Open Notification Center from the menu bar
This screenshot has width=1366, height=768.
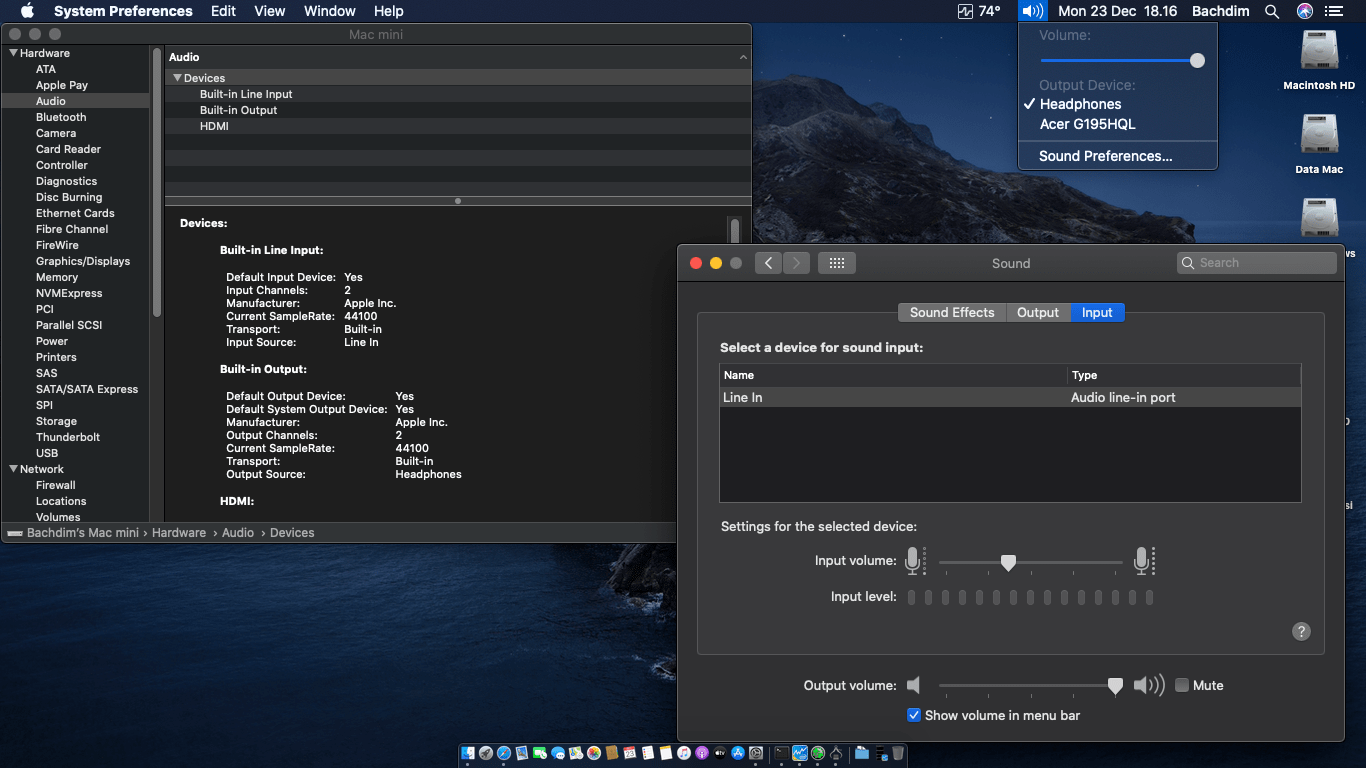coord(1333,11)
